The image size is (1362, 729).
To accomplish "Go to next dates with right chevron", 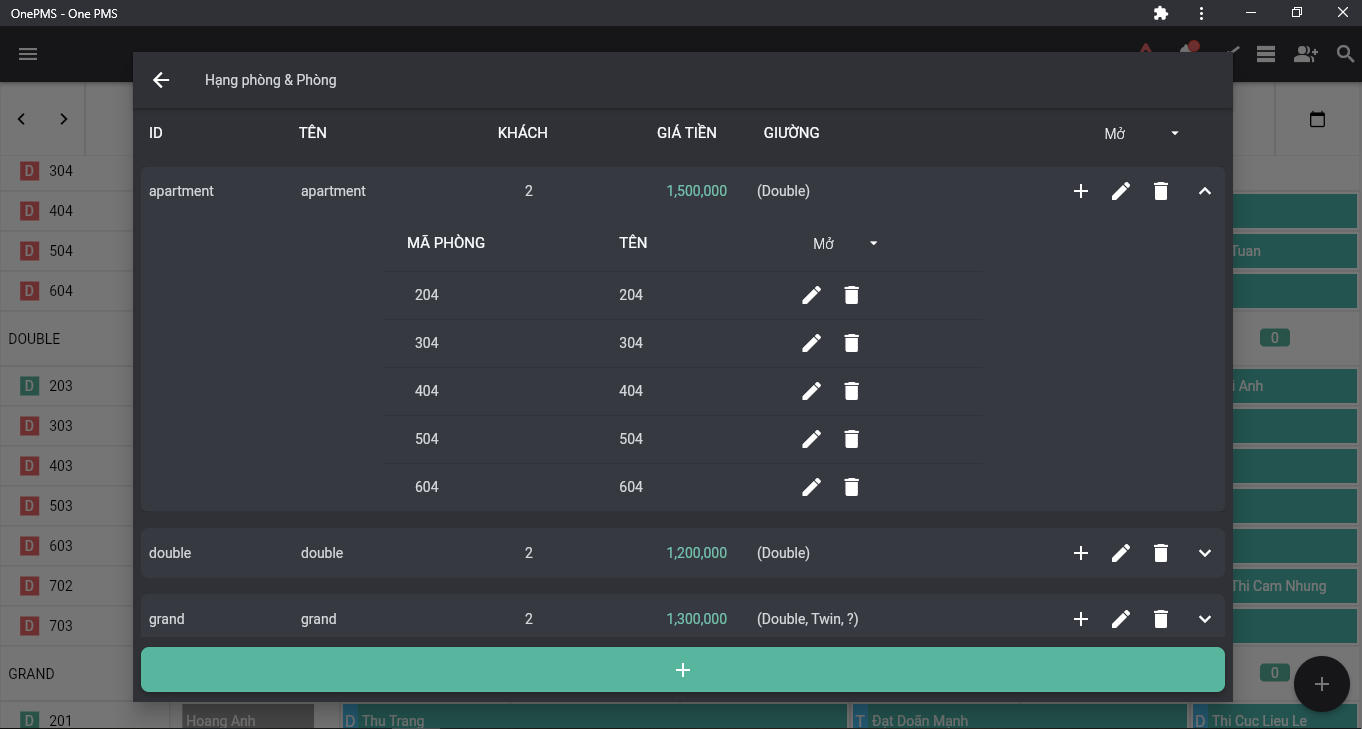I will pos(63,119).
